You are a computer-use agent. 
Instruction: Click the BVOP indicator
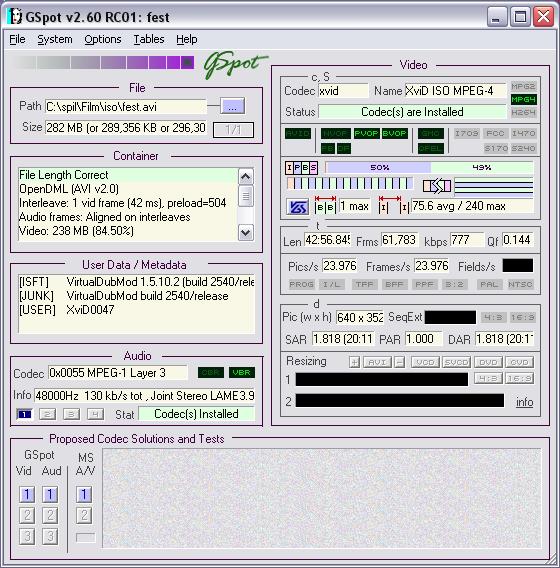(394, 133)
